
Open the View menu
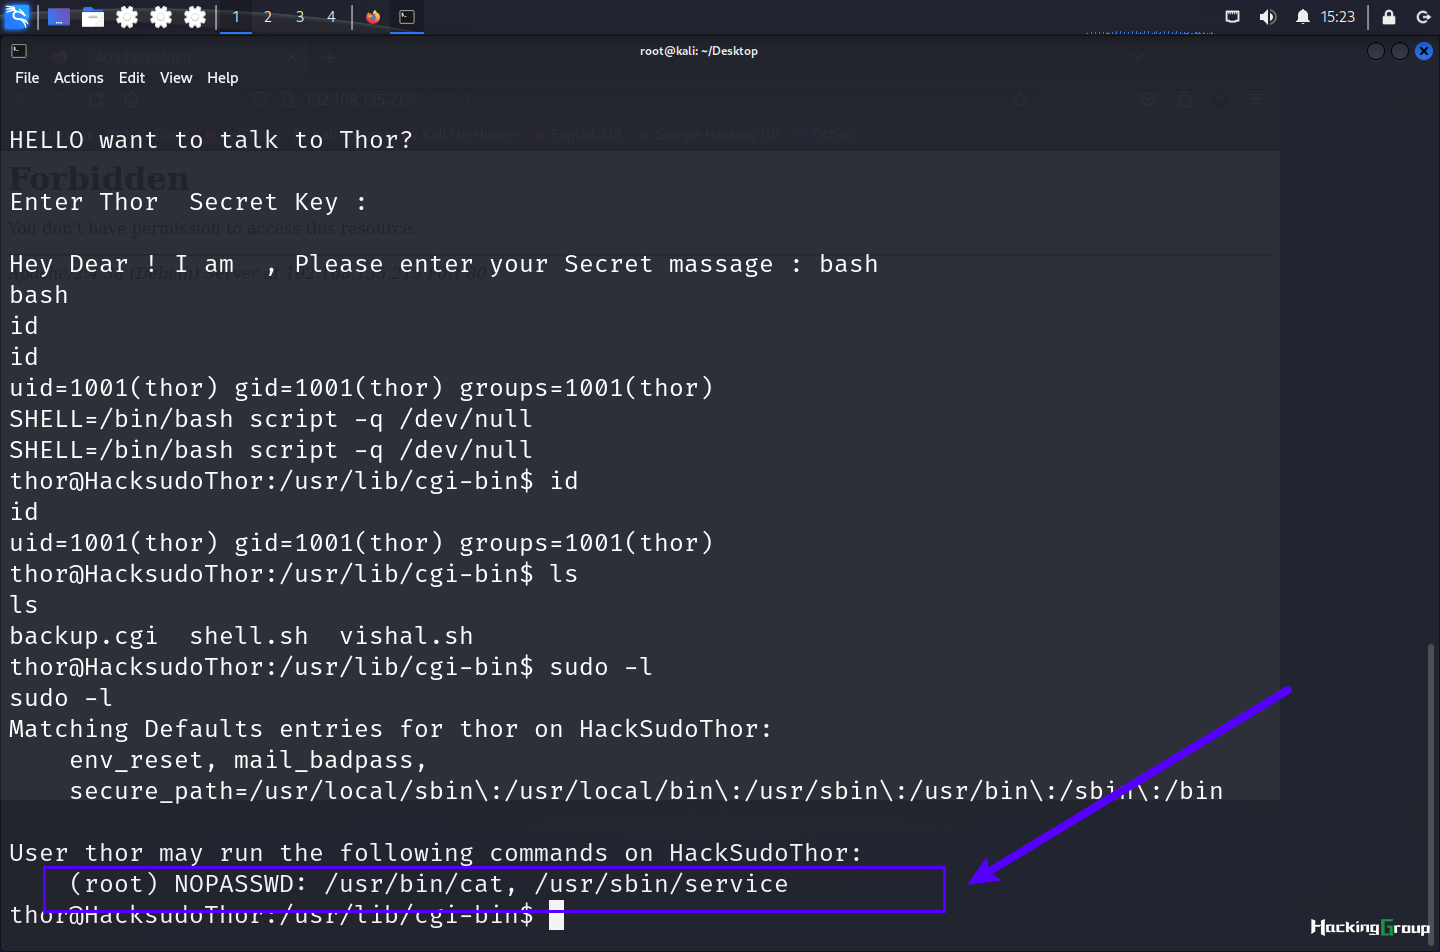click(x=176, y=78)
